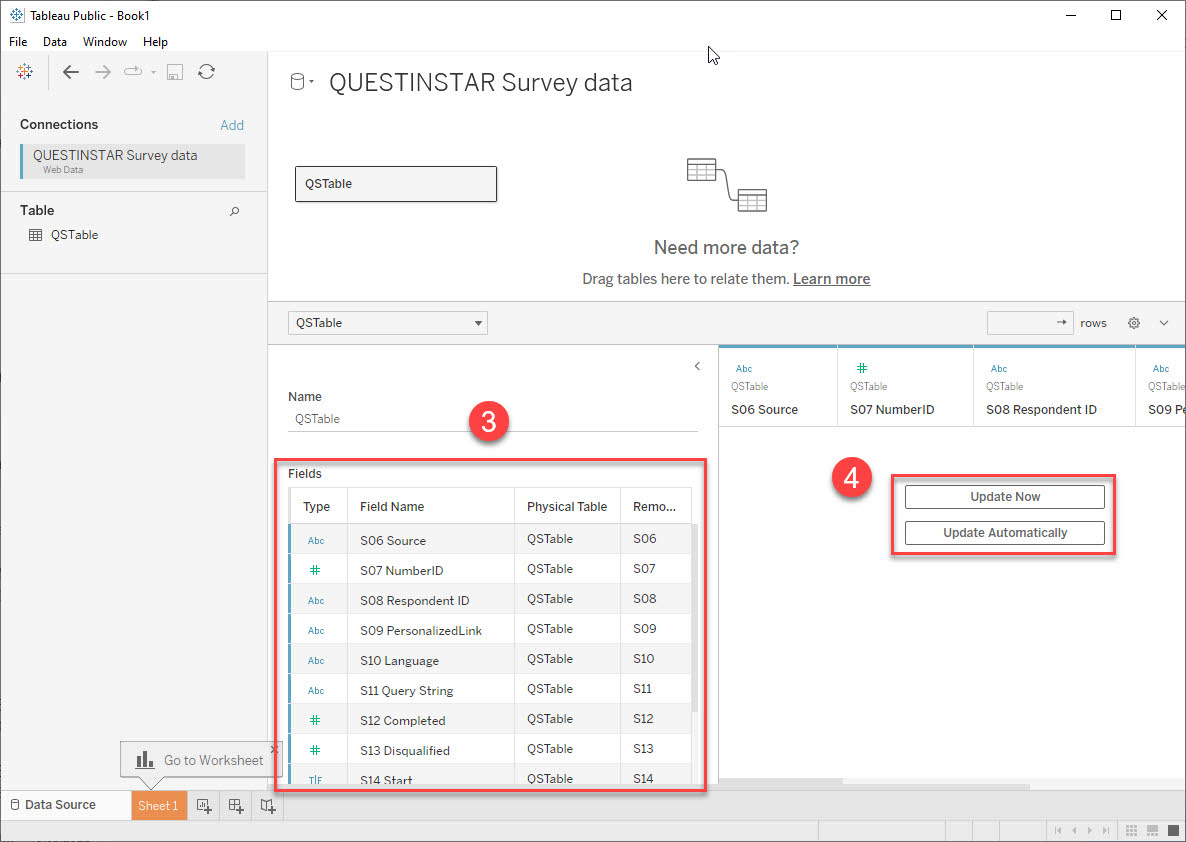Click the Name input field containing QSTable
The width and height of the screenshot is (1186, 842).
pyautogui.click(x=492, y=419)
